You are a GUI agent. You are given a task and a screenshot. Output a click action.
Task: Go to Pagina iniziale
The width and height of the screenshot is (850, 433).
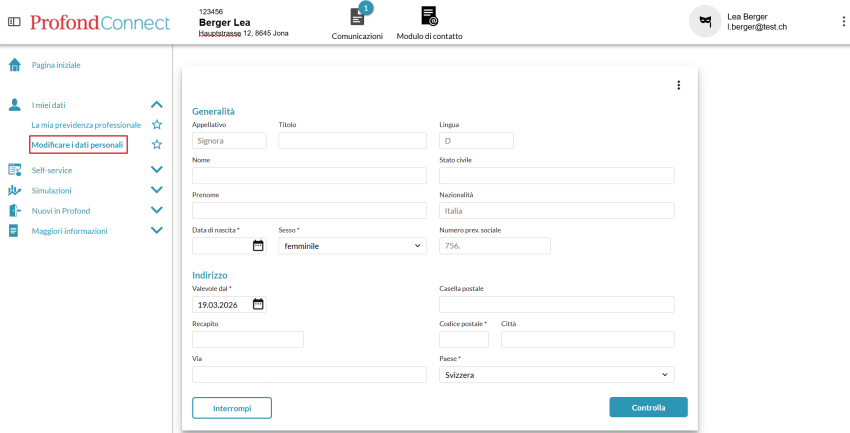click(x=56, y=65)
